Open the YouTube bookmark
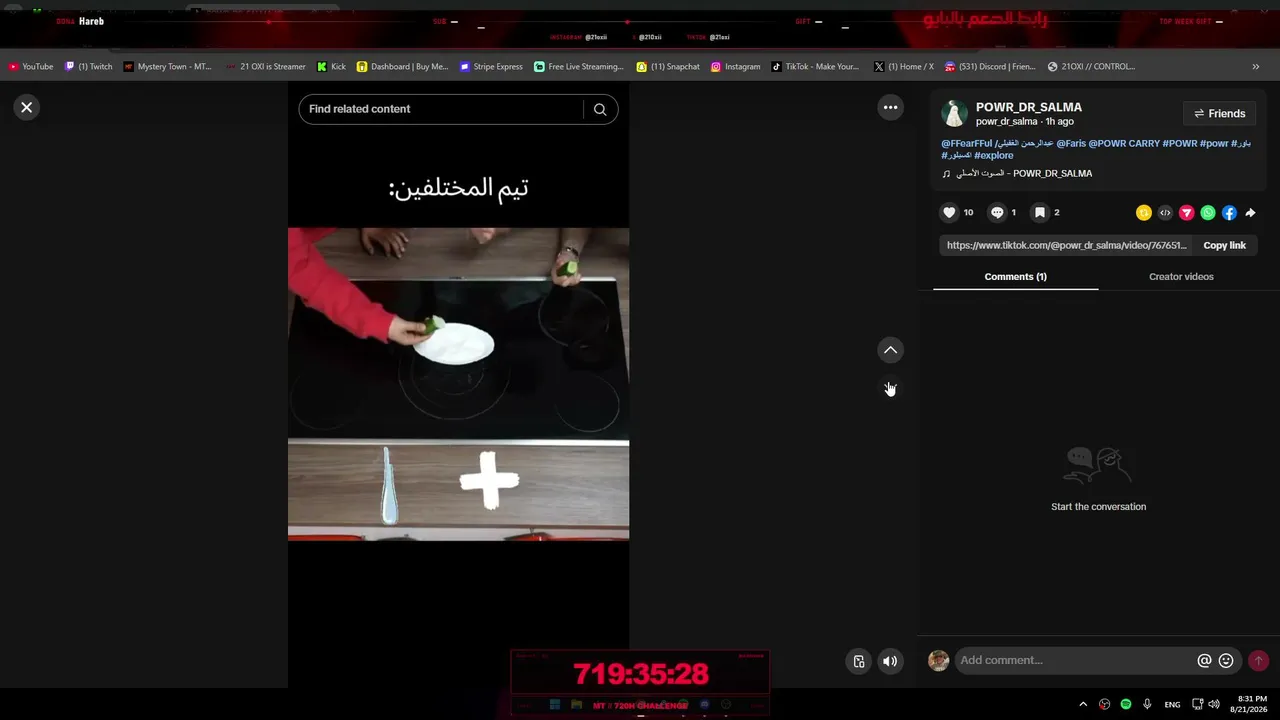Image resolution: width=1280 pixels, height=720 pixels. pyautogui.click(x=31, y=67)
